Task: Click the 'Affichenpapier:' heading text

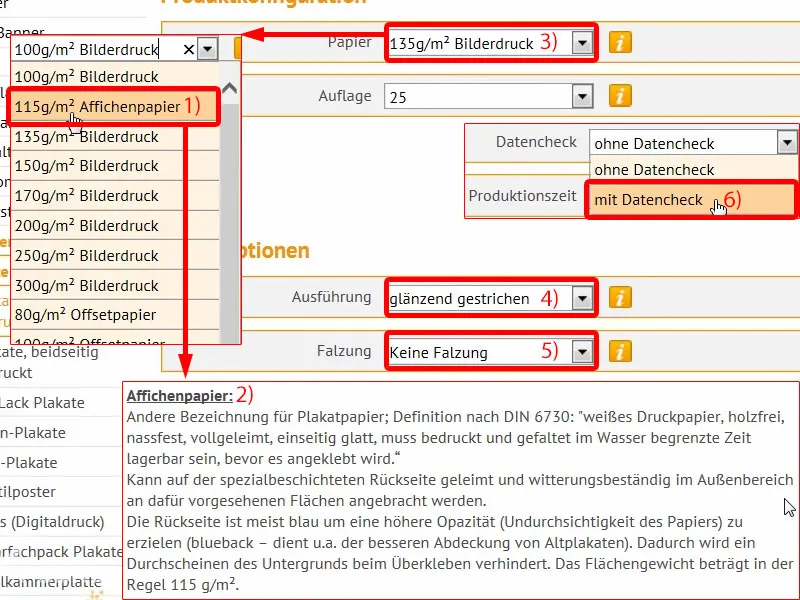Action: tap(180, 396)
